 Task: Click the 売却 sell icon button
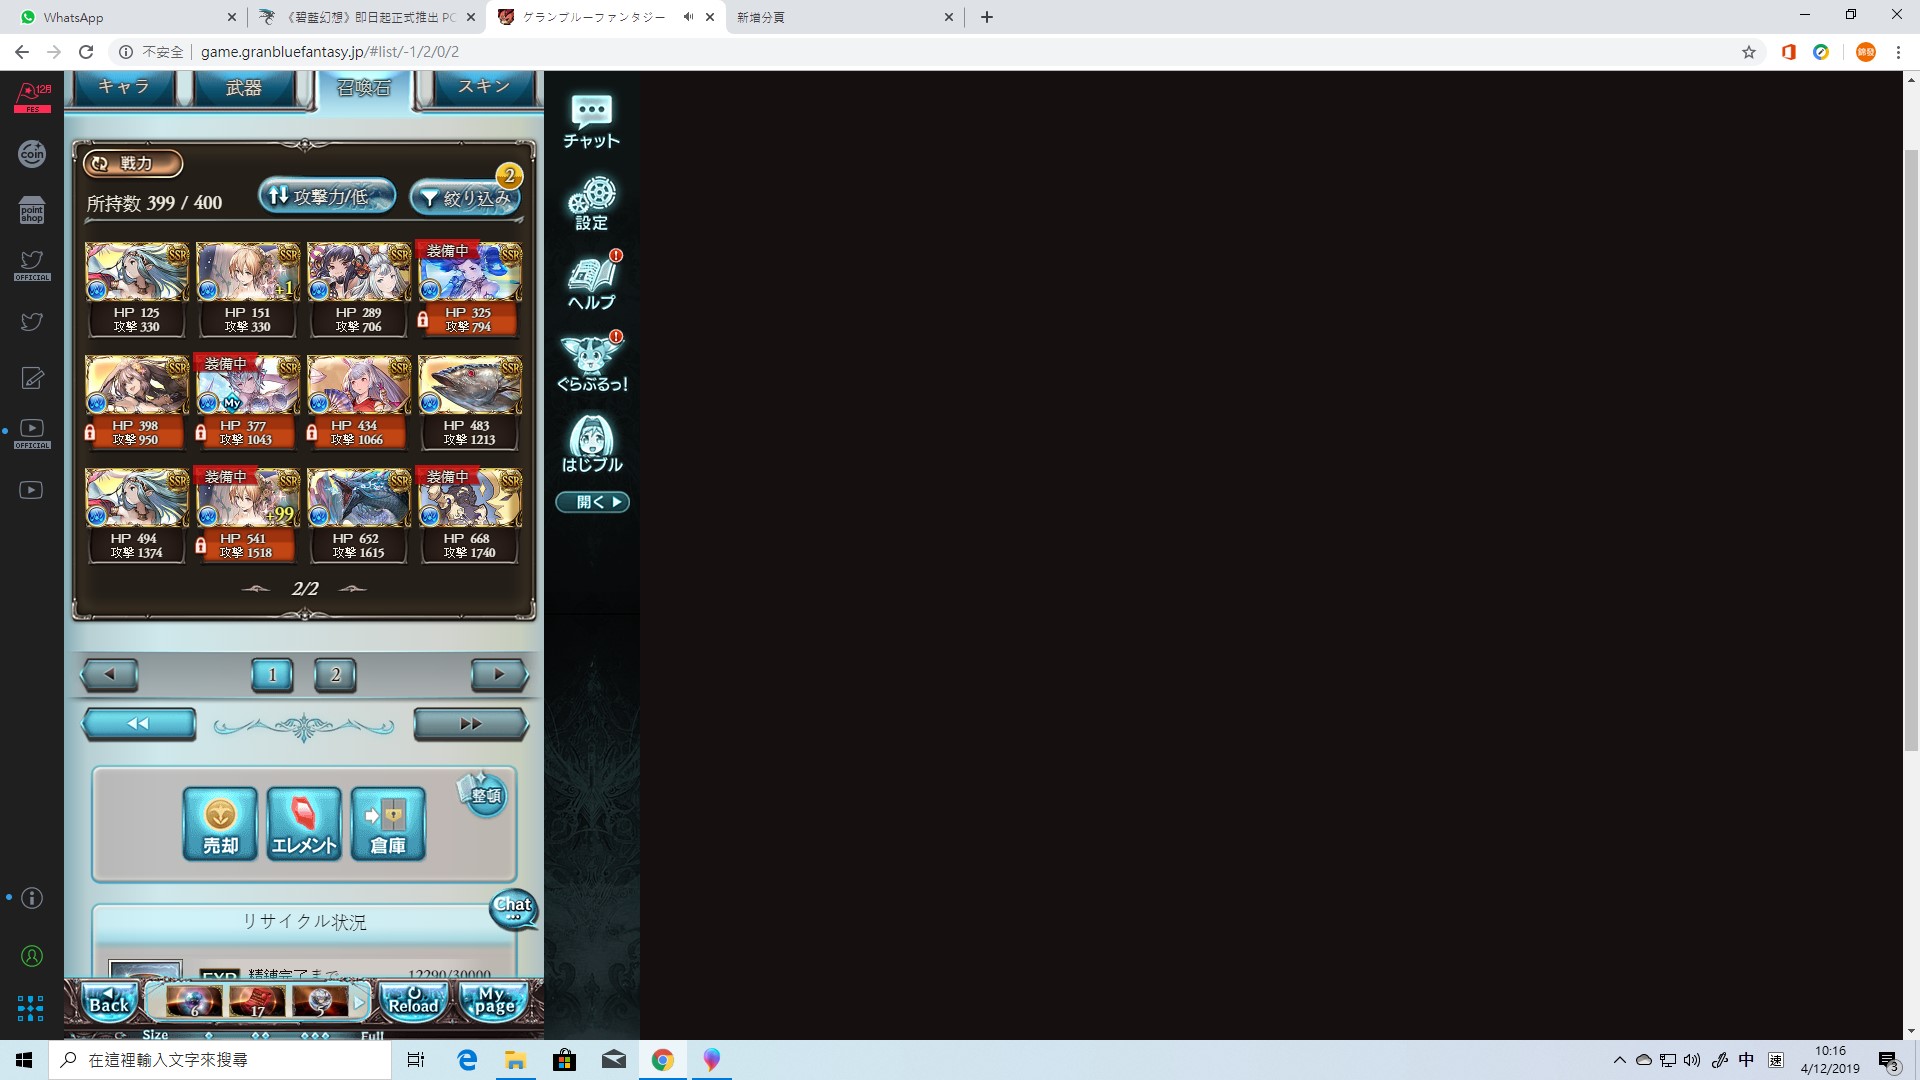220,823
